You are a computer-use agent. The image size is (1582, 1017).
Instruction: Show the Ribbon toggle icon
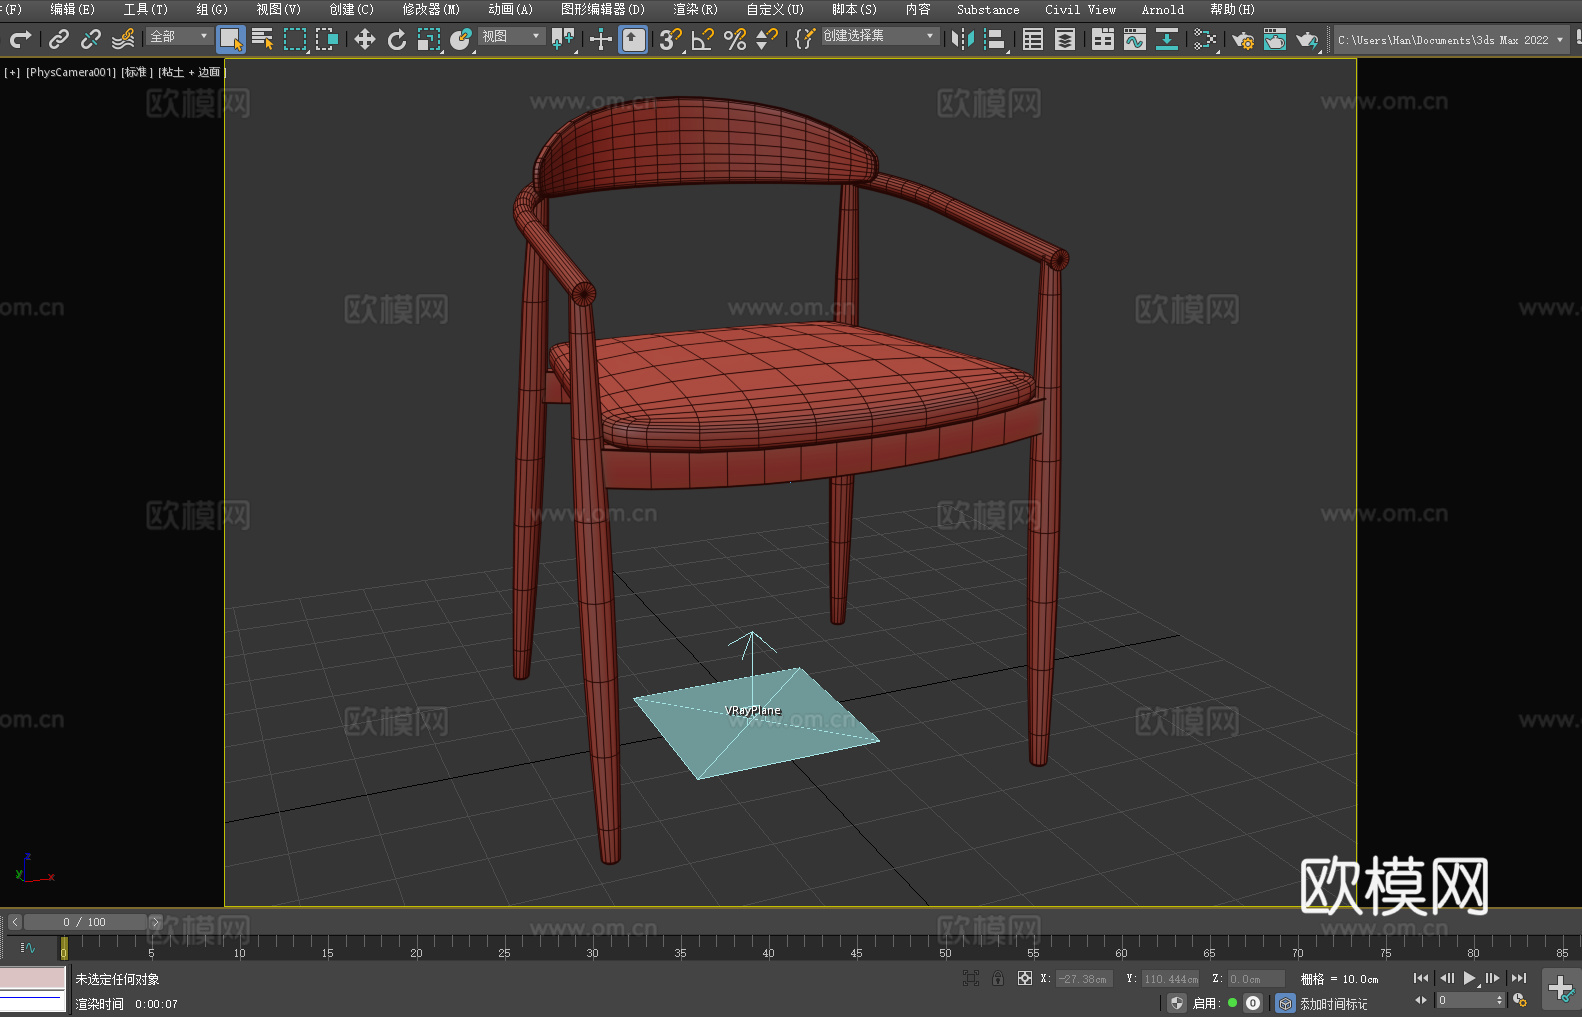click(1103, 40)
